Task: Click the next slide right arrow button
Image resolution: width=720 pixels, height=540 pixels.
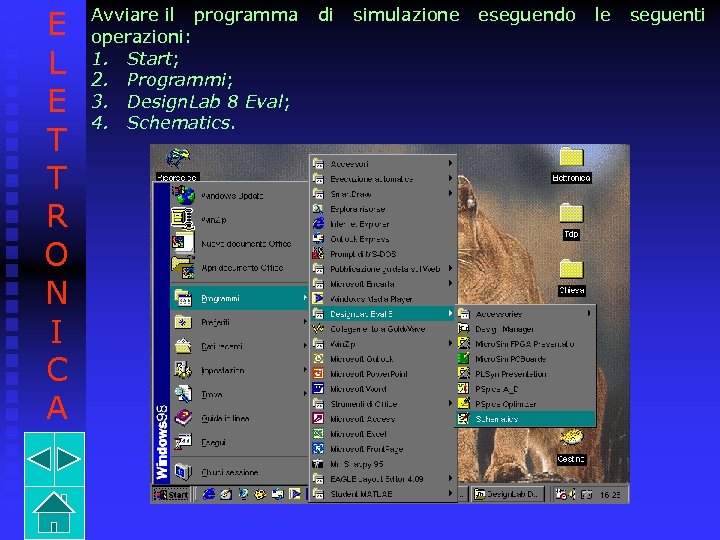Action: [69, 459]
